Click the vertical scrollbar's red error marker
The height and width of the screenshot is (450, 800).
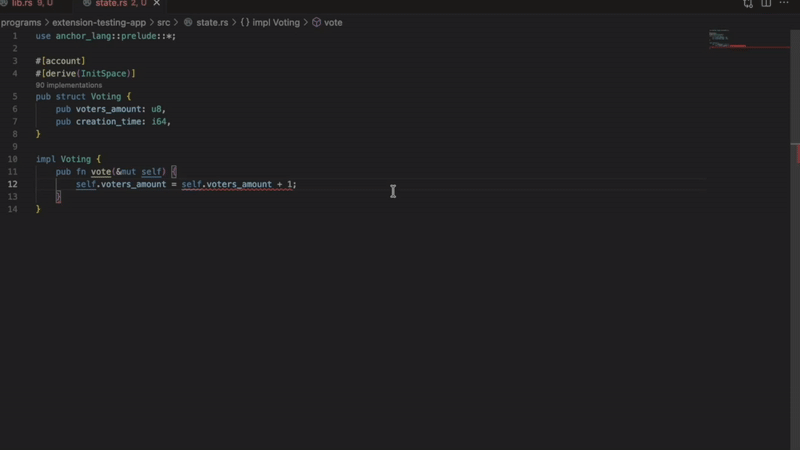[797, 155]
